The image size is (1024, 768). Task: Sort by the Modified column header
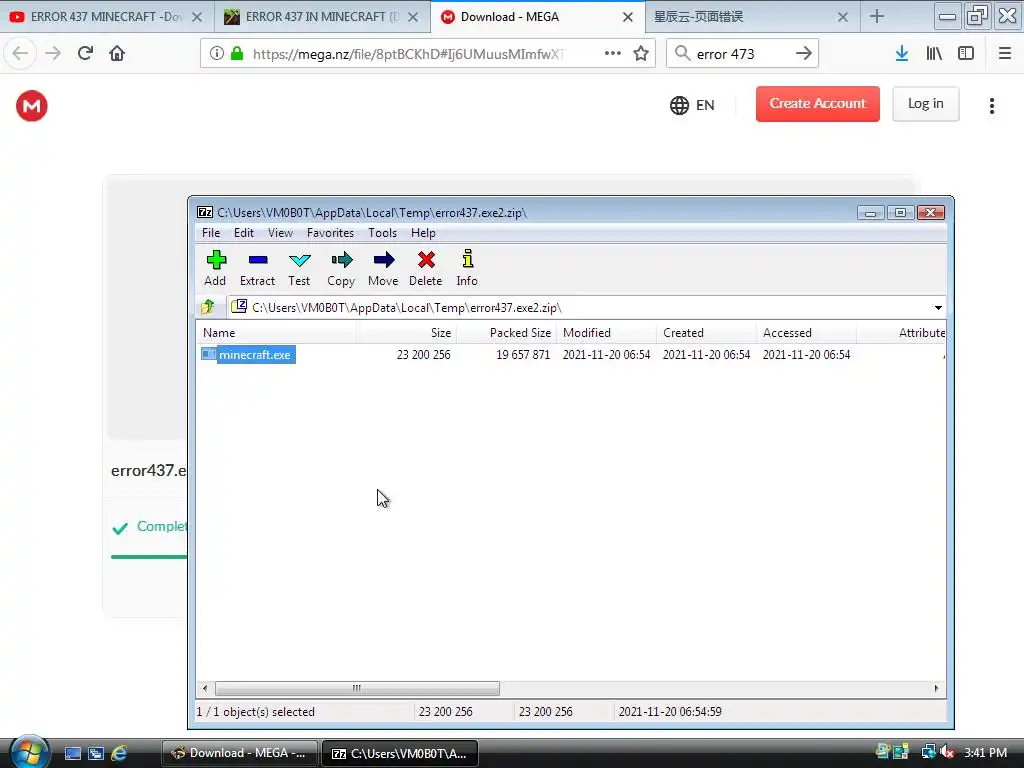click(x=606, y=332)
